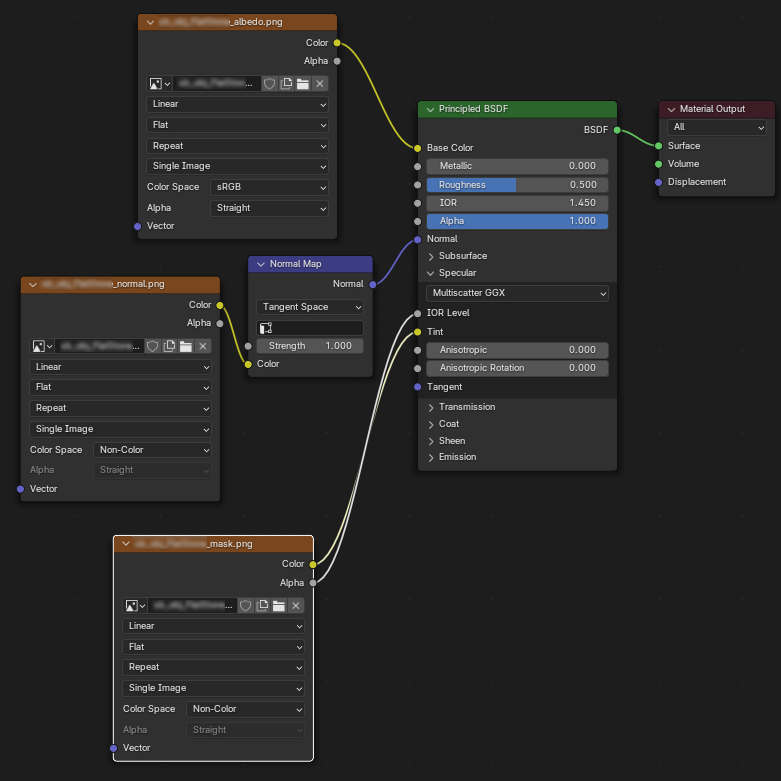This screenshot has width=781, height=781.
Task: Click the Roughness slider in Principled BSDF
Action: [x=517, y=185]
